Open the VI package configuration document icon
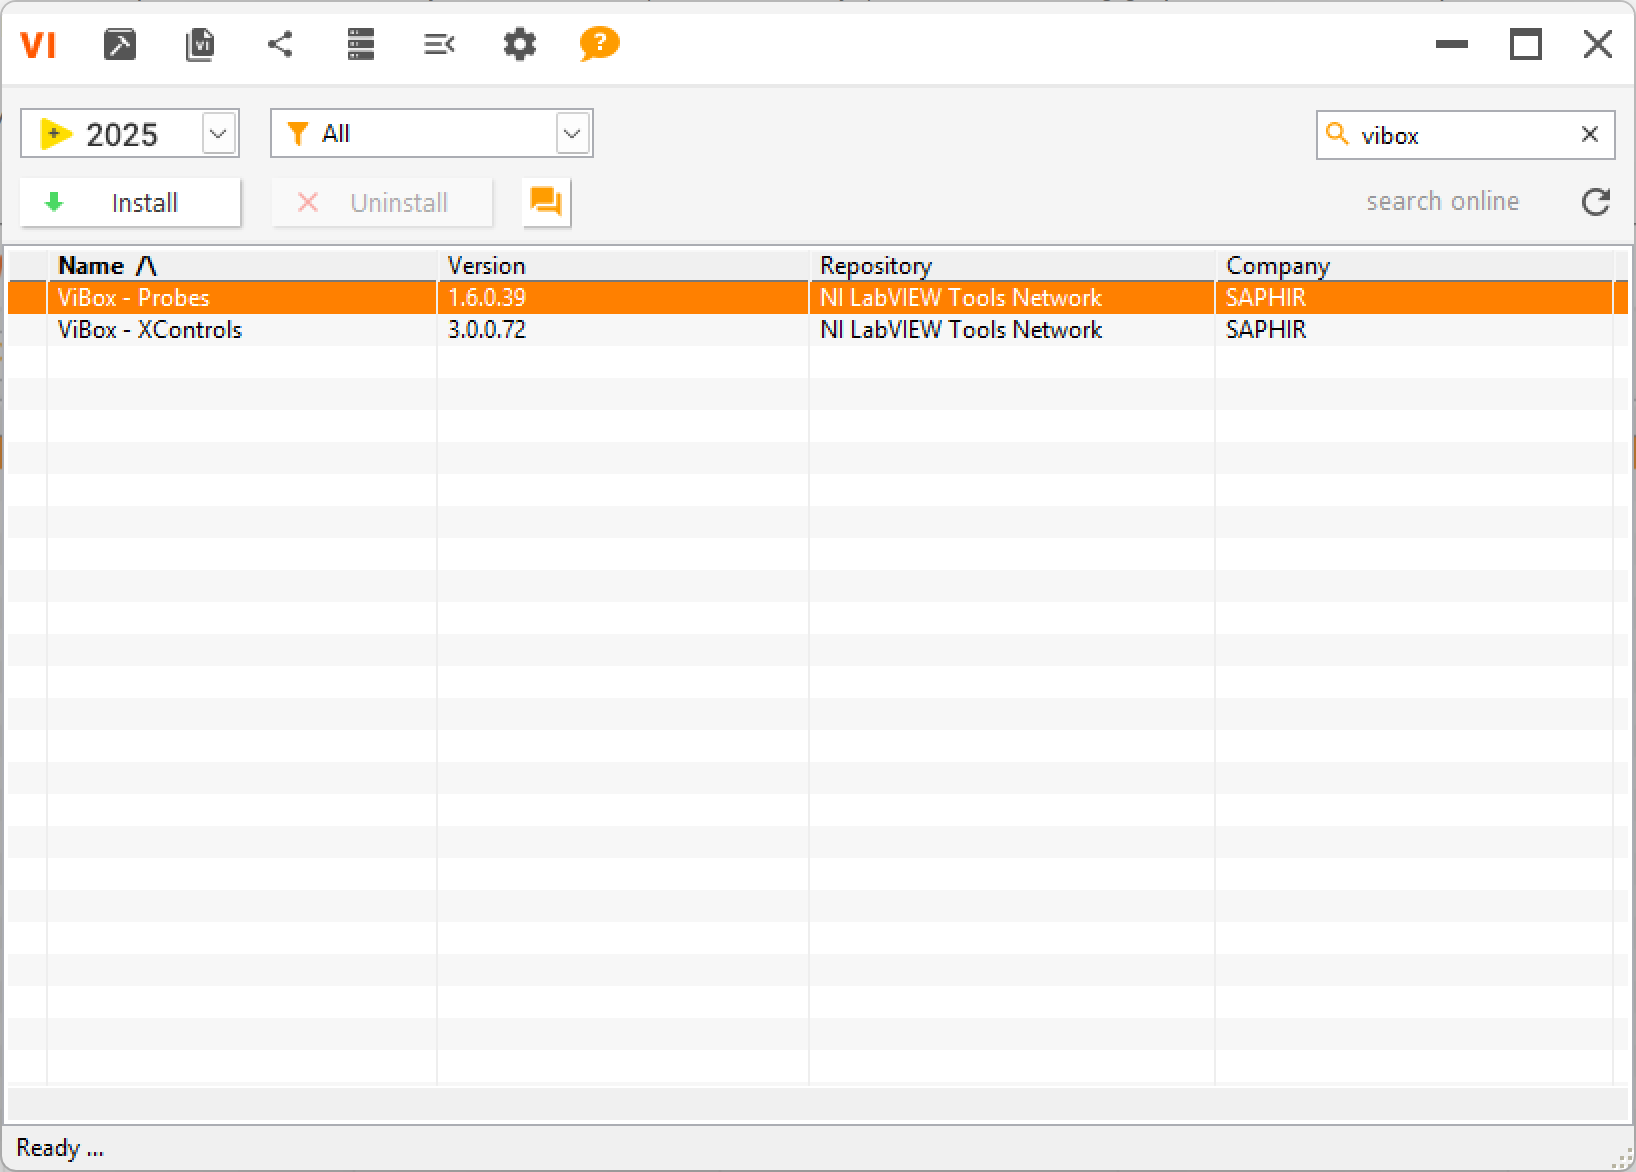 point(200,44)
